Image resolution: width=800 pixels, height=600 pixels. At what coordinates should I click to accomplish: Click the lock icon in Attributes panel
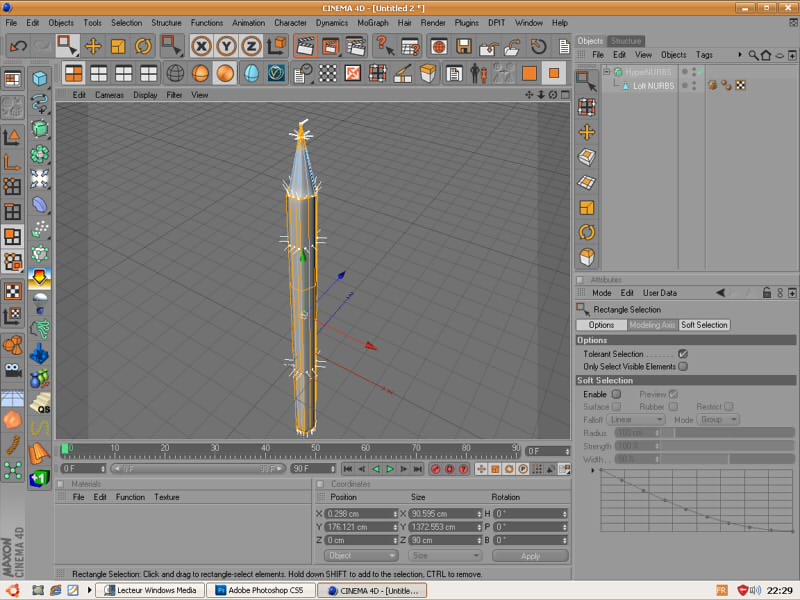click(765, 293)
